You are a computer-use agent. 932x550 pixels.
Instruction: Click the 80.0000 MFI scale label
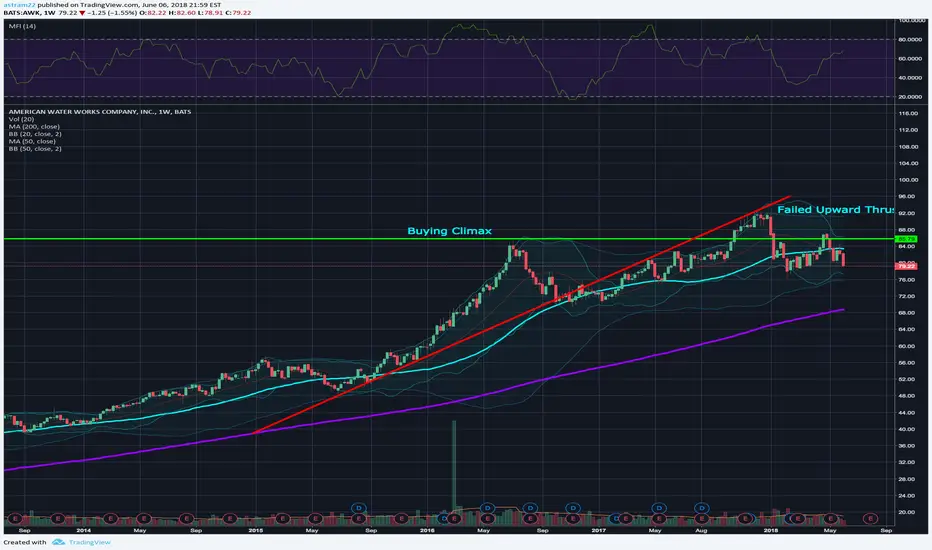pos(911,40)
